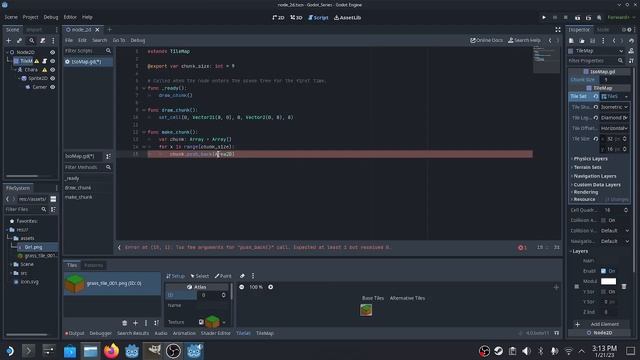This screenshot has height=360, width=640.
Task: Open the AssetLib workspace
Action: [347, 18]
